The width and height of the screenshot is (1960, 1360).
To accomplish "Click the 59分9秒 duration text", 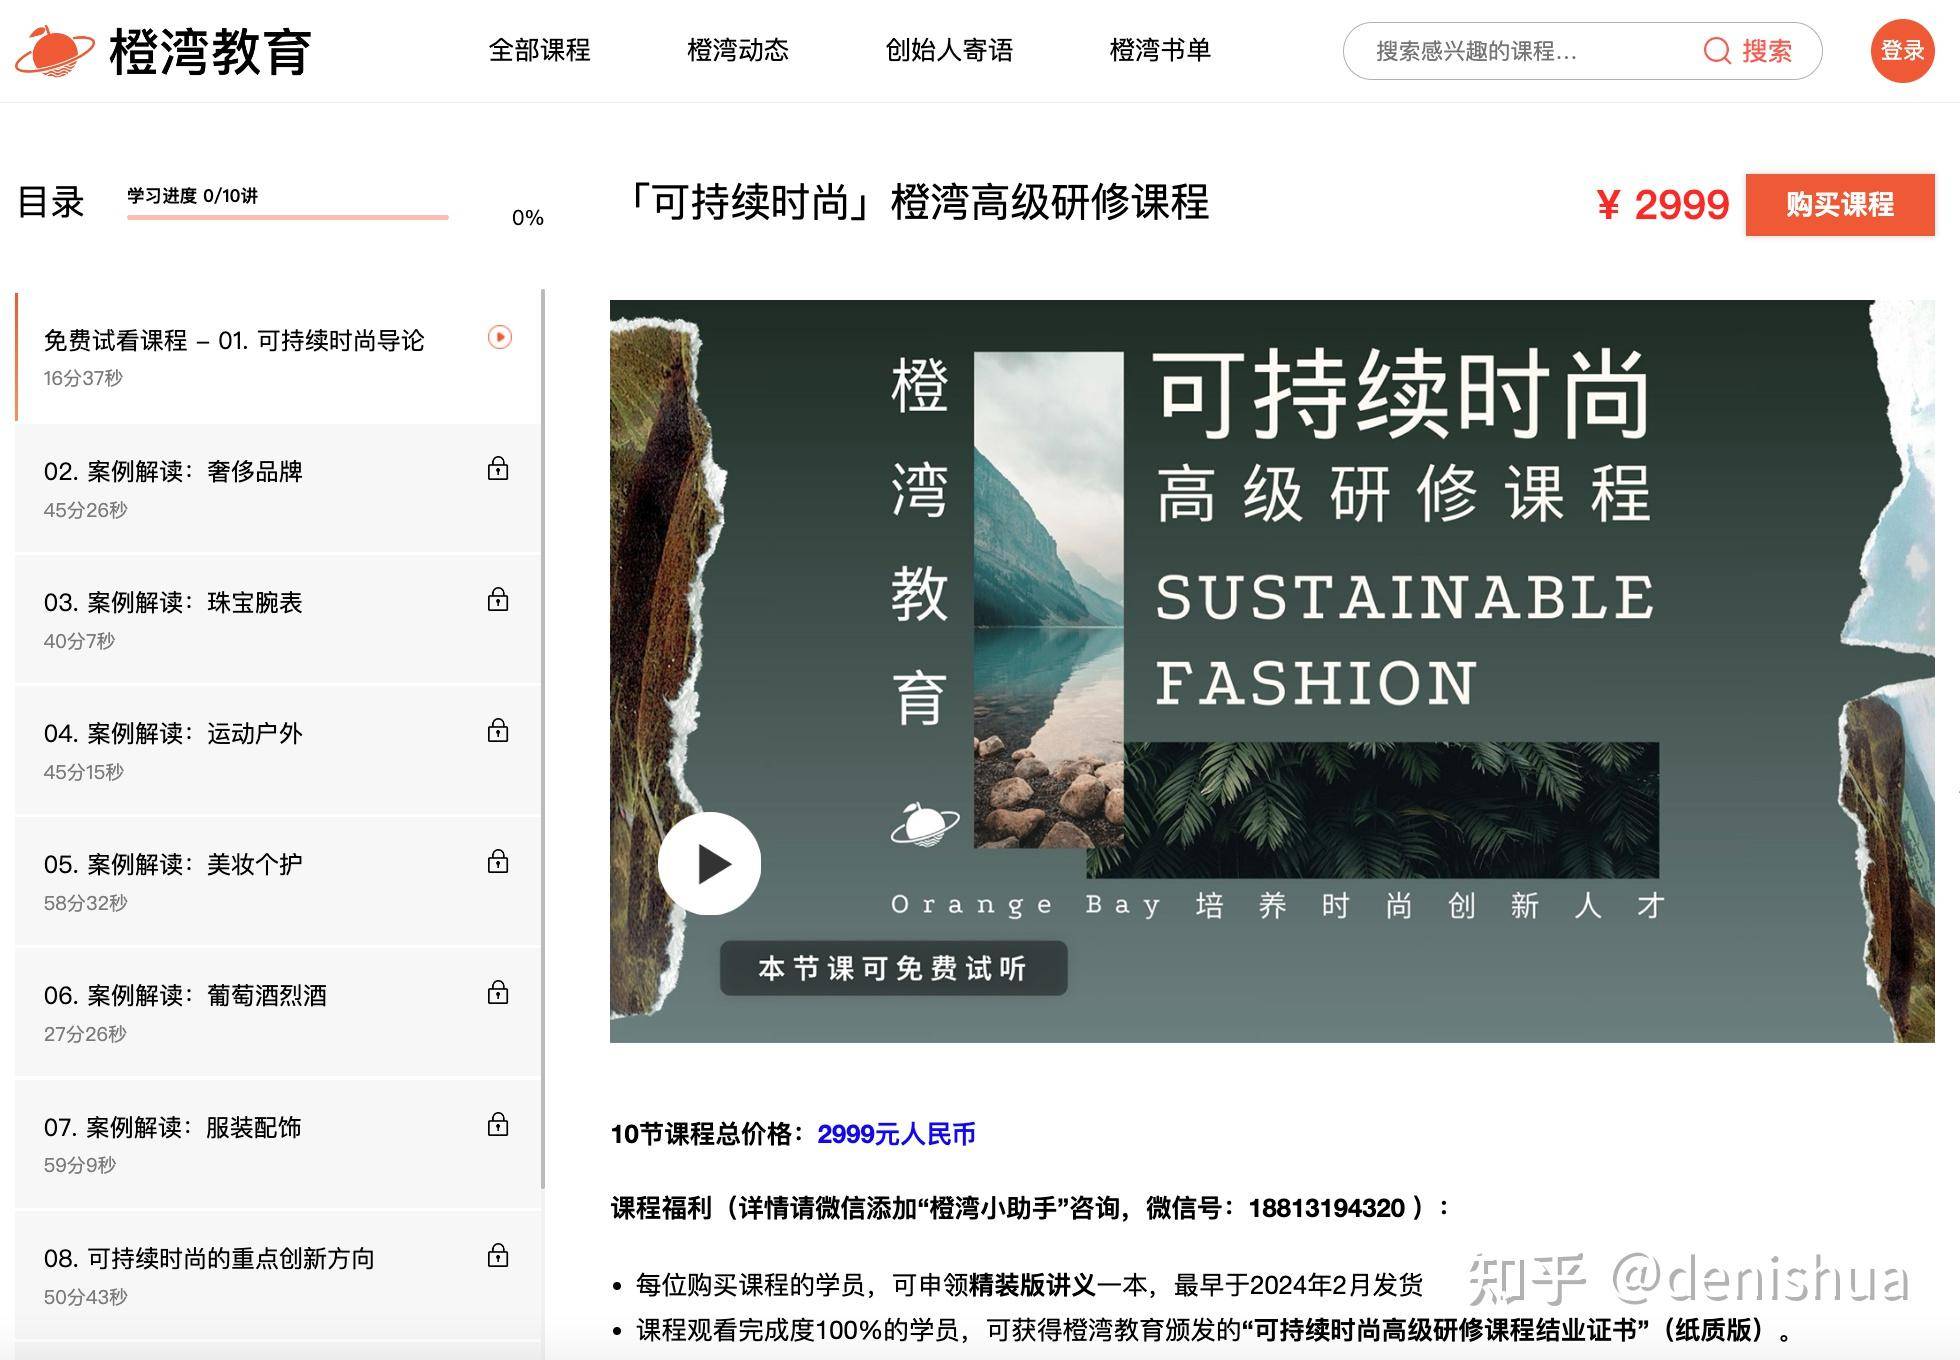I will 80,1165.
